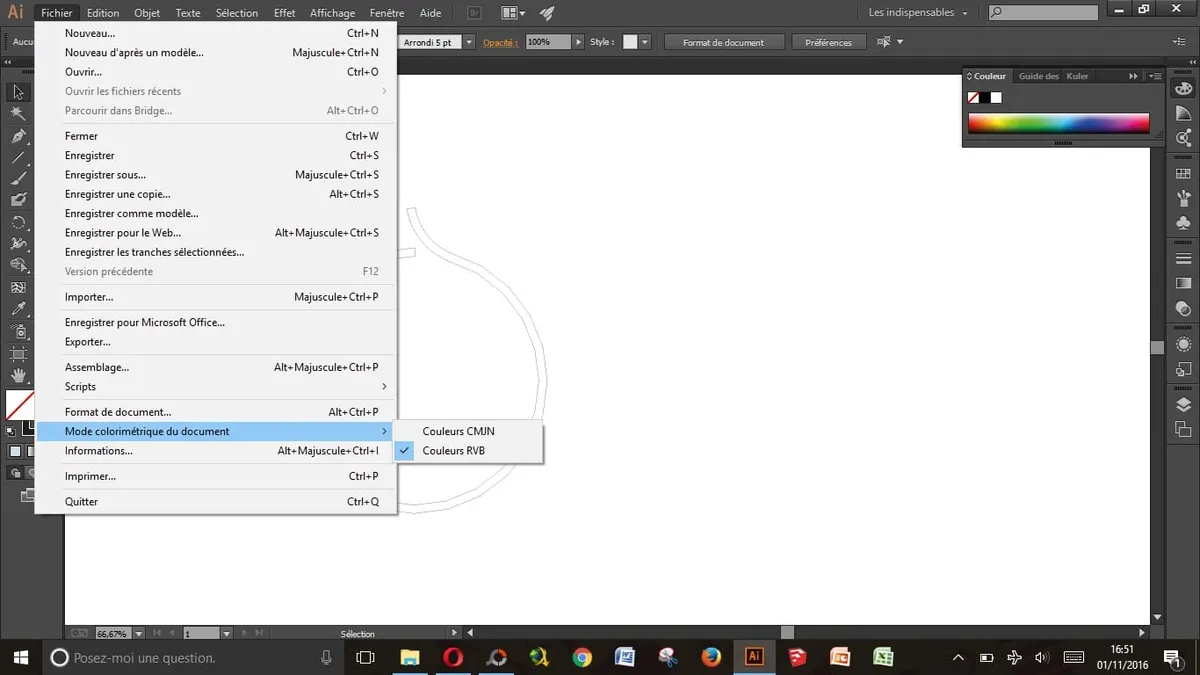This screenshot has width=1200, height=675.
Task: Click the opacity 100% input field
Action: click(x=548, y=42)
